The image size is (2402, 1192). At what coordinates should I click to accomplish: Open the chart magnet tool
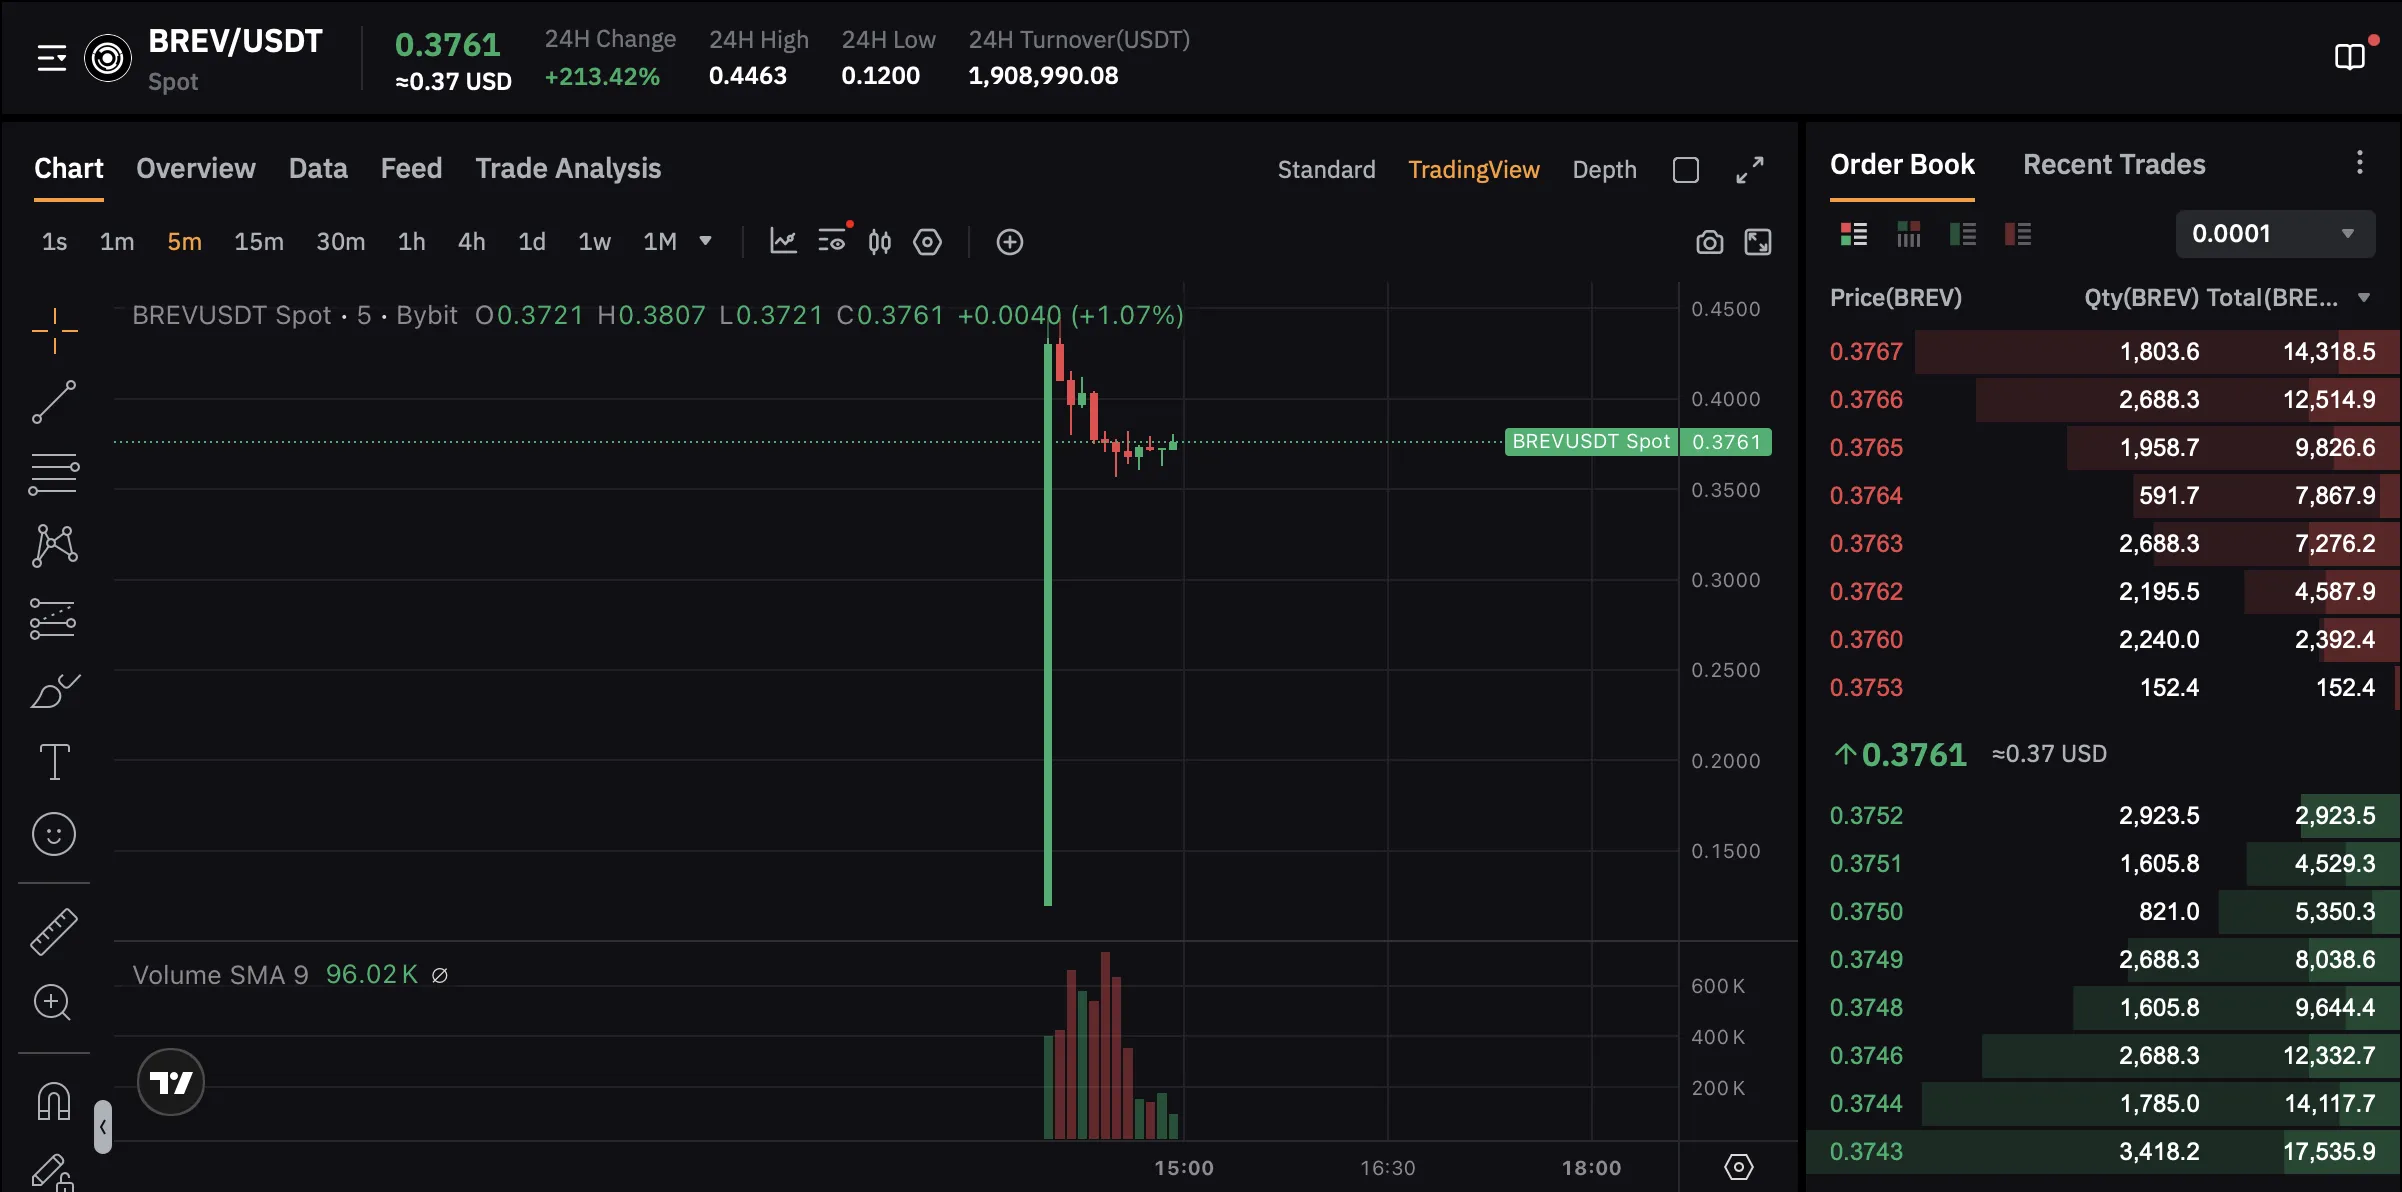tap(55, 1100)
